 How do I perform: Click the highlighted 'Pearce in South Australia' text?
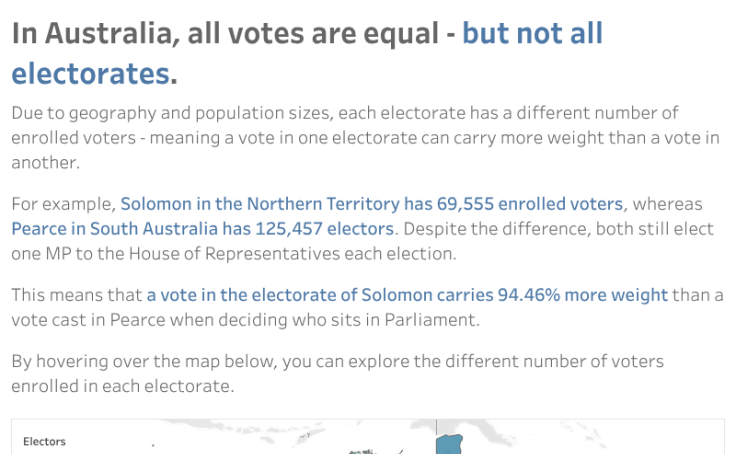(x=109, y=229)
